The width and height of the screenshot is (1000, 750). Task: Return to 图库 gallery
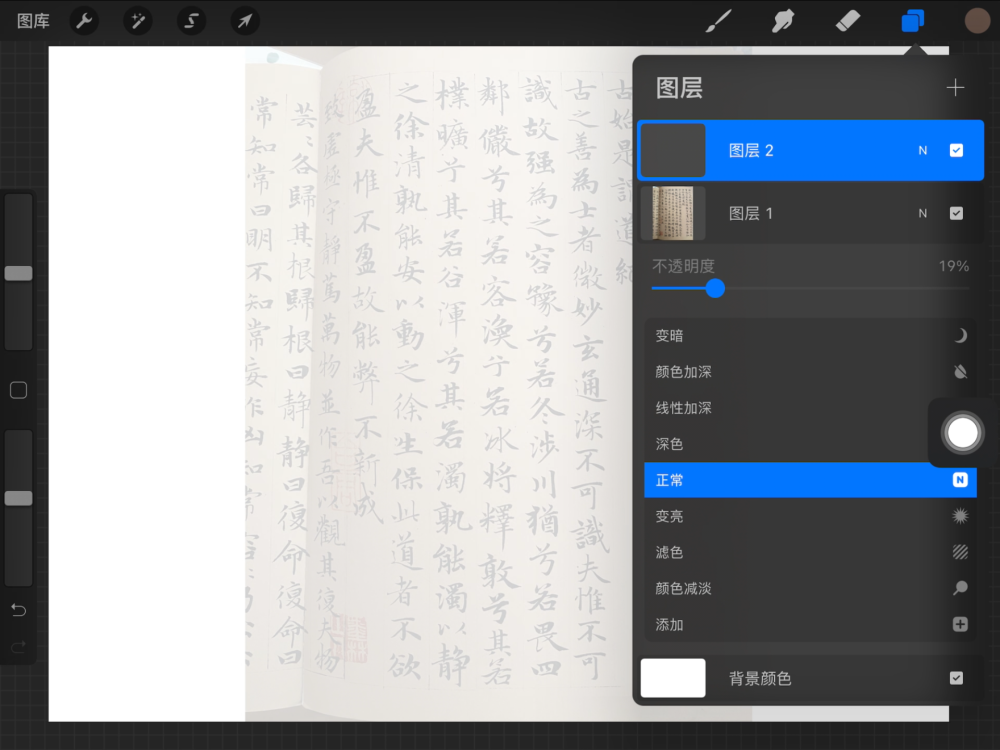tap(33, 21)
